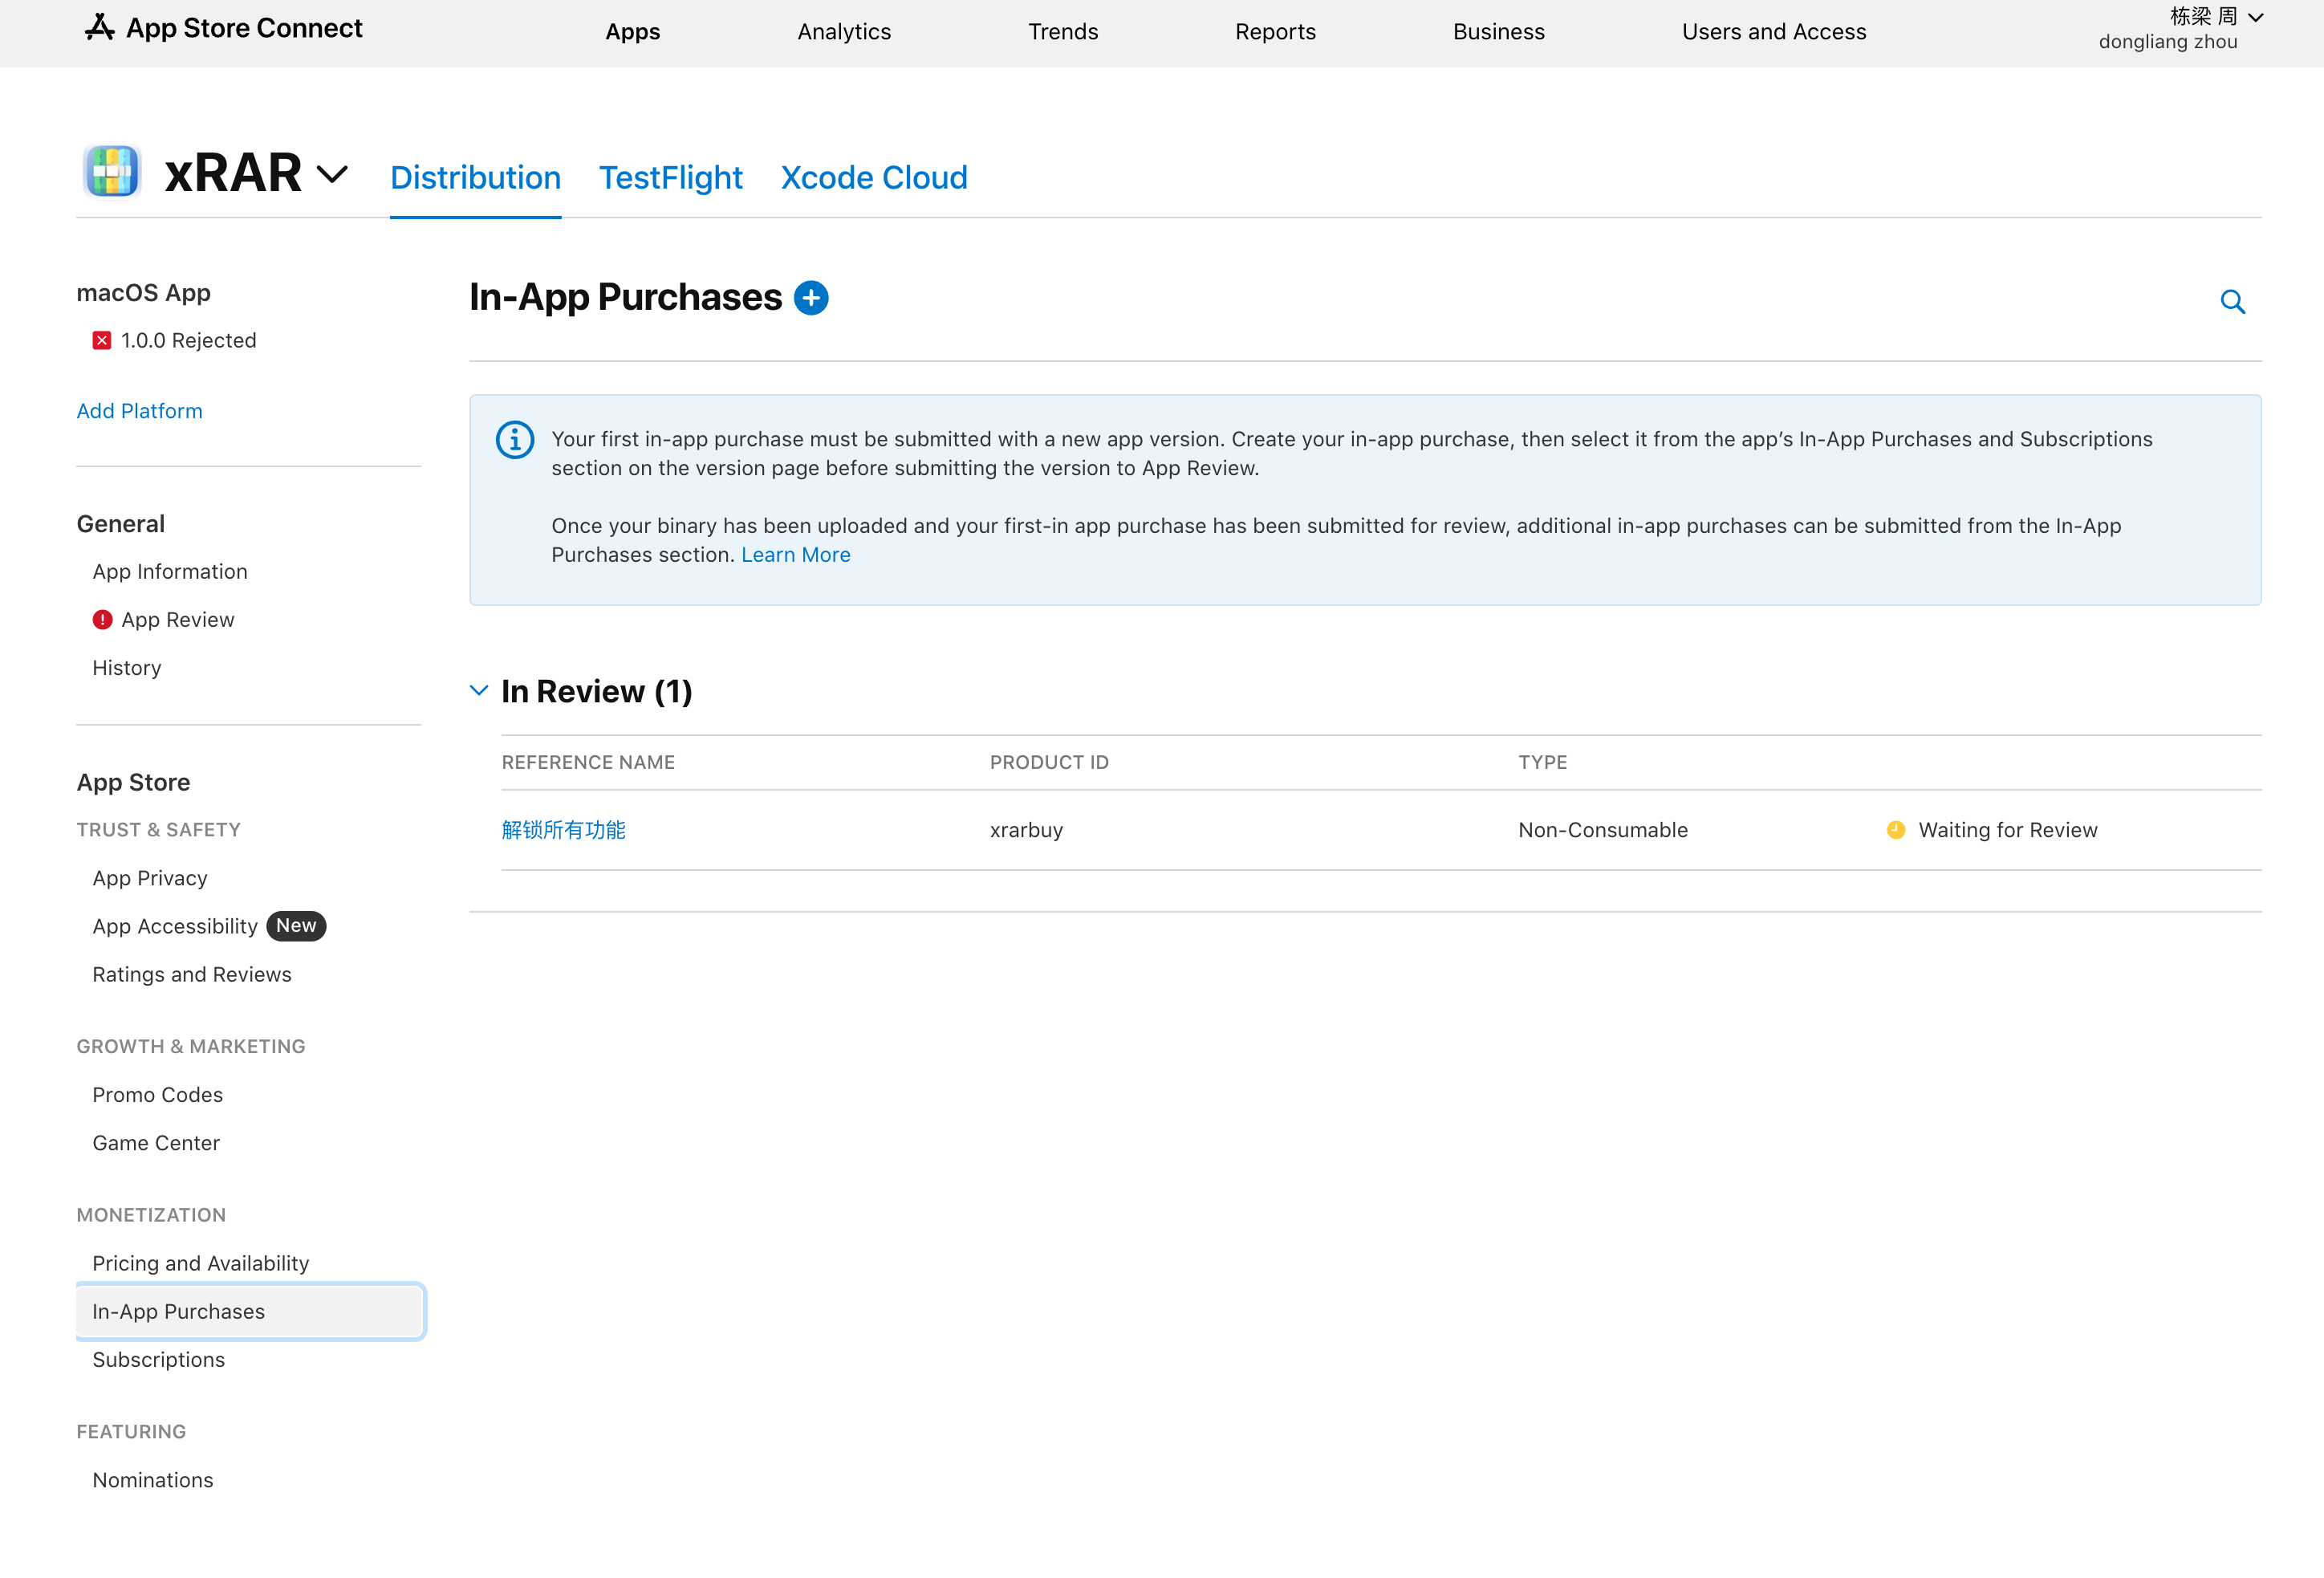2324x1578 pixels.
Task: Click the red rejected status icon
Action: (102, 341)
